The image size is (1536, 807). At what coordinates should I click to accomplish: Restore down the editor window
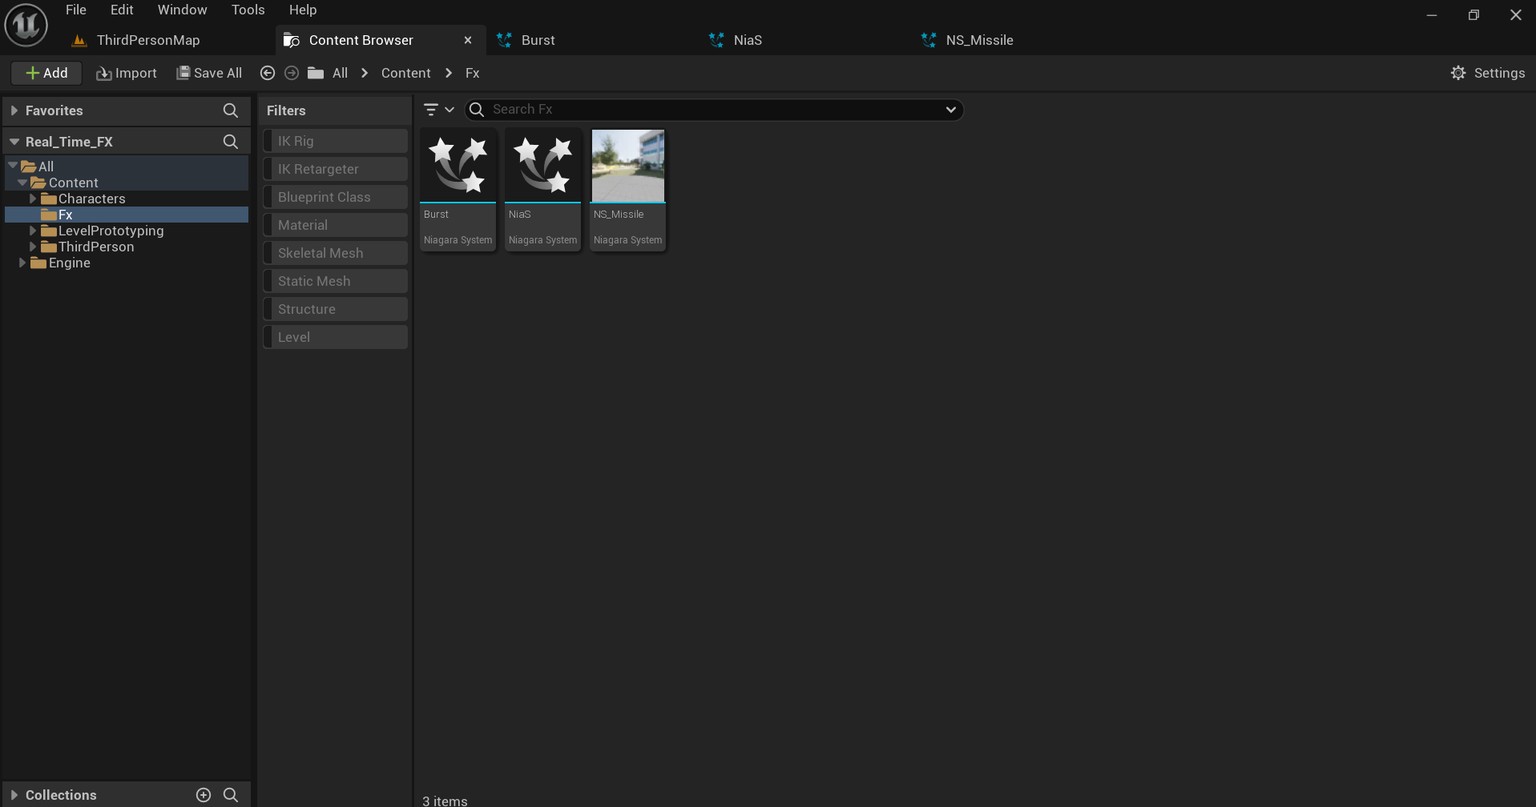pos(1473,14)
